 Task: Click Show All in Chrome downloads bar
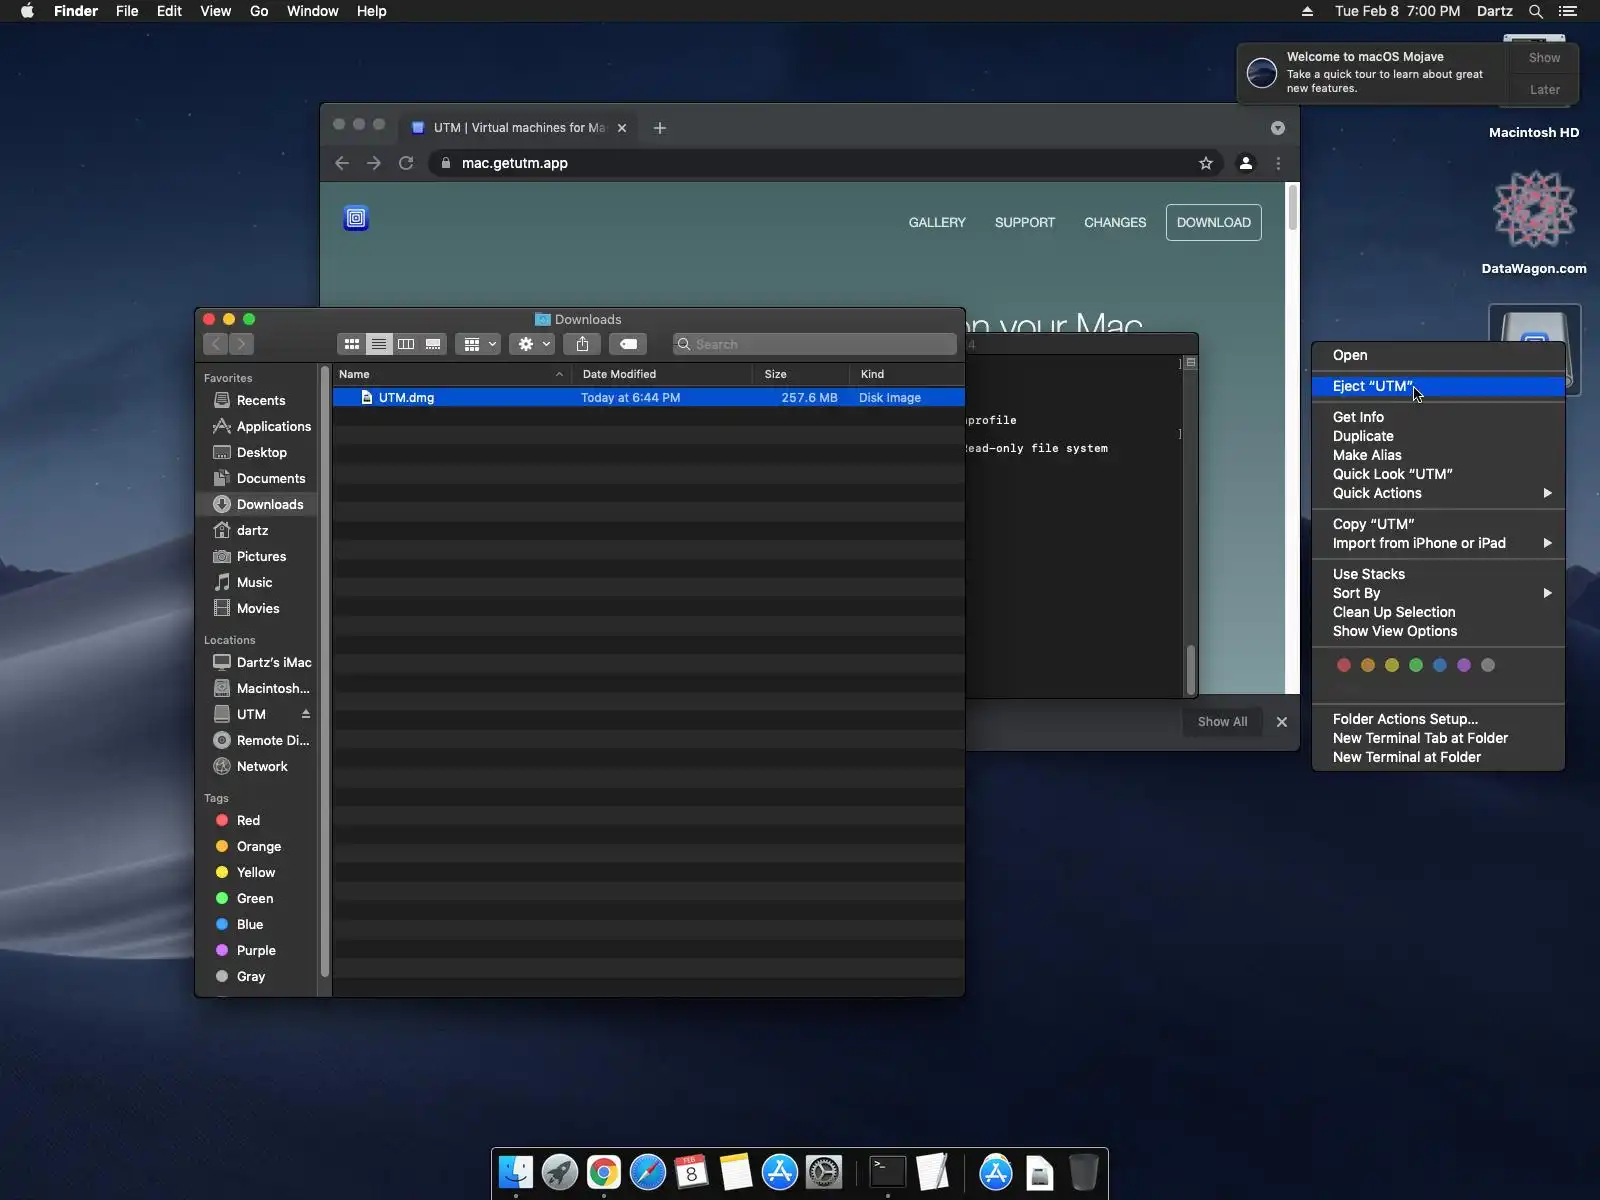[x=1222, y=722]
